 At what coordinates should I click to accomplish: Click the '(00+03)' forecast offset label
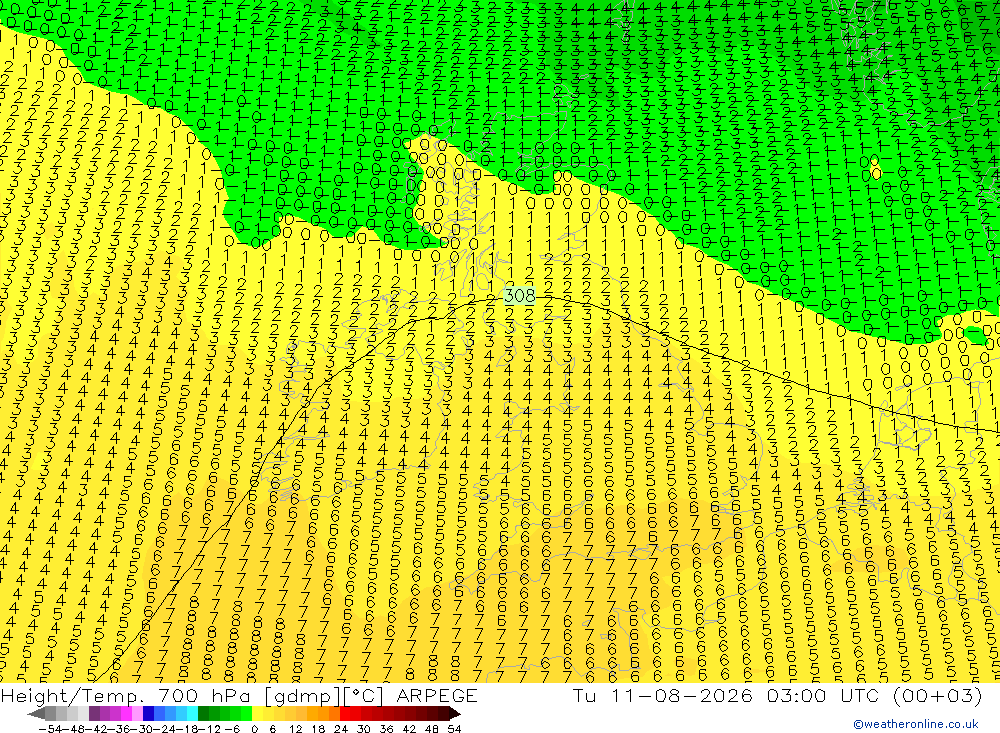pos(938,695)
